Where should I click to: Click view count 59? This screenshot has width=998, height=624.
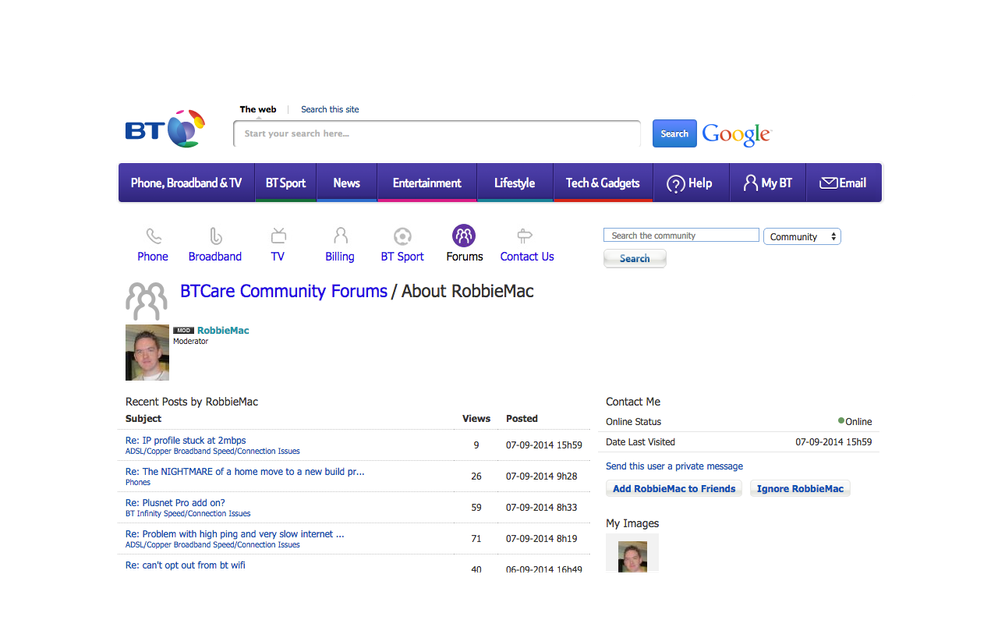point(476,507)
